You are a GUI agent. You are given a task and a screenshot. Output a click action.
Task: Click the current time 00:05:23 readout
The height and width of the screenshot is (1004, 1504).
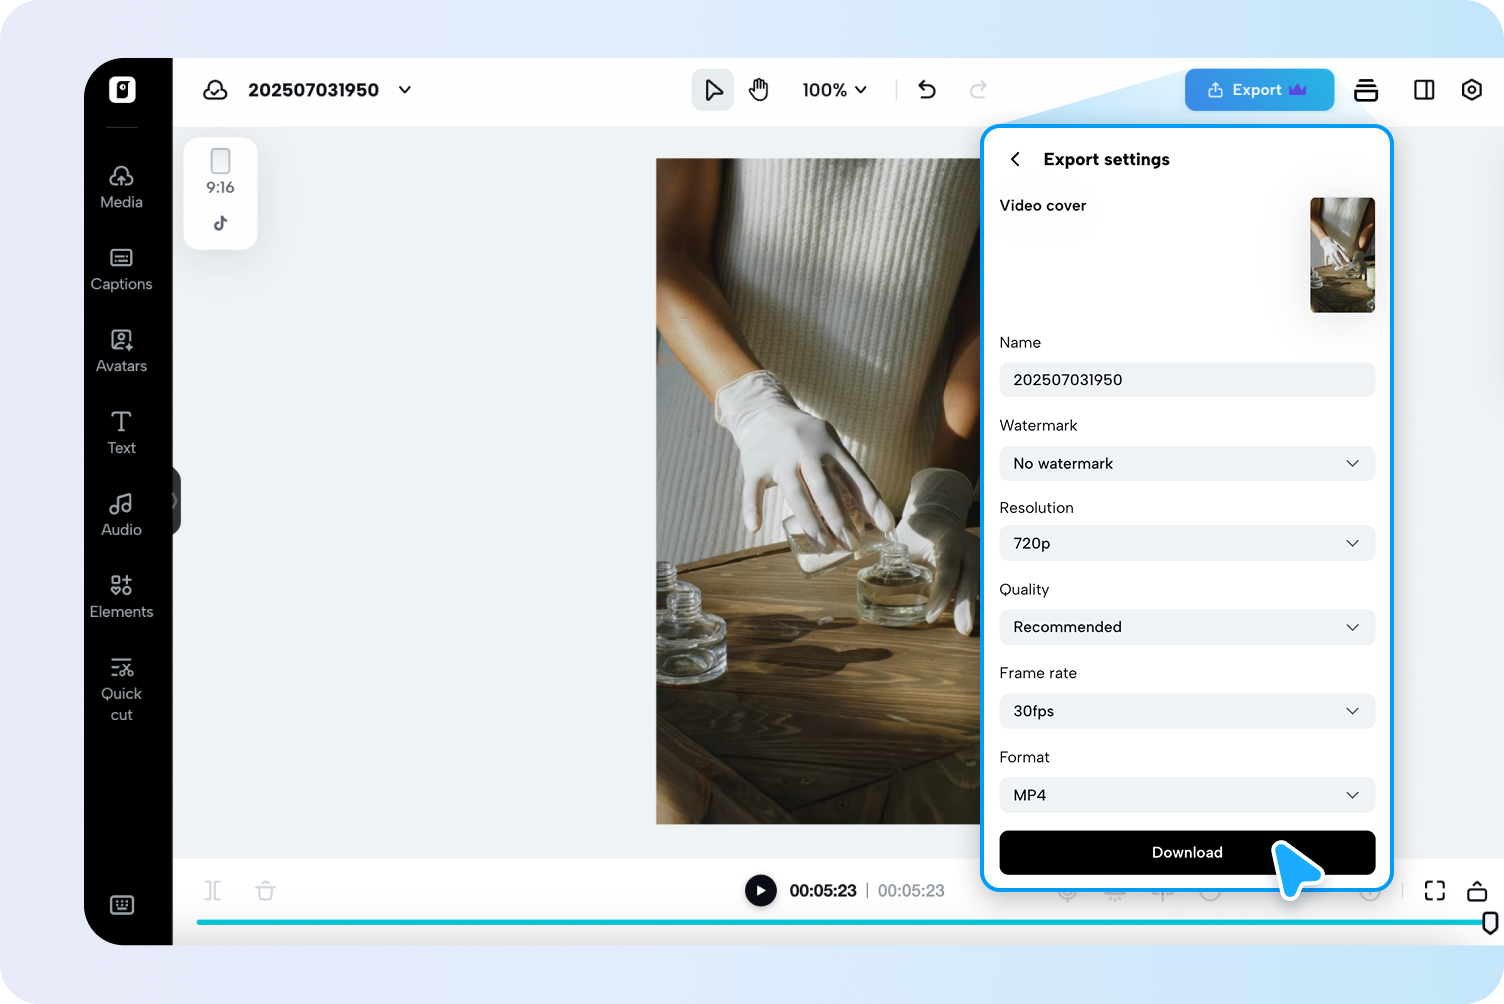coord(823,890)
